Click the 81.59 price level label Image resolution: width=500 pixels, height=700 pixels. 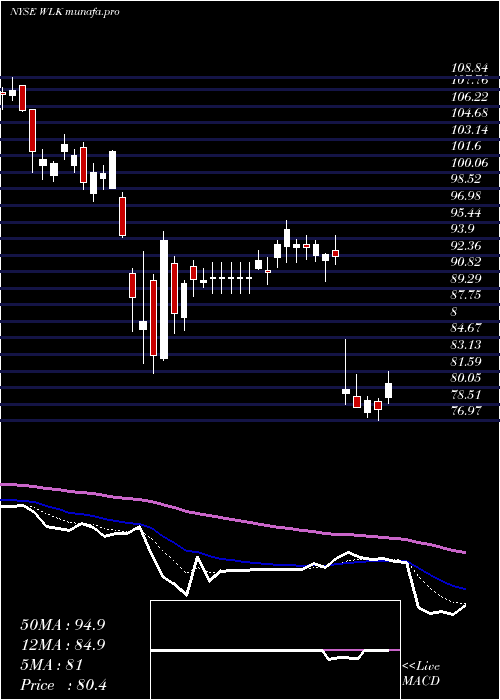click(466, 361)
